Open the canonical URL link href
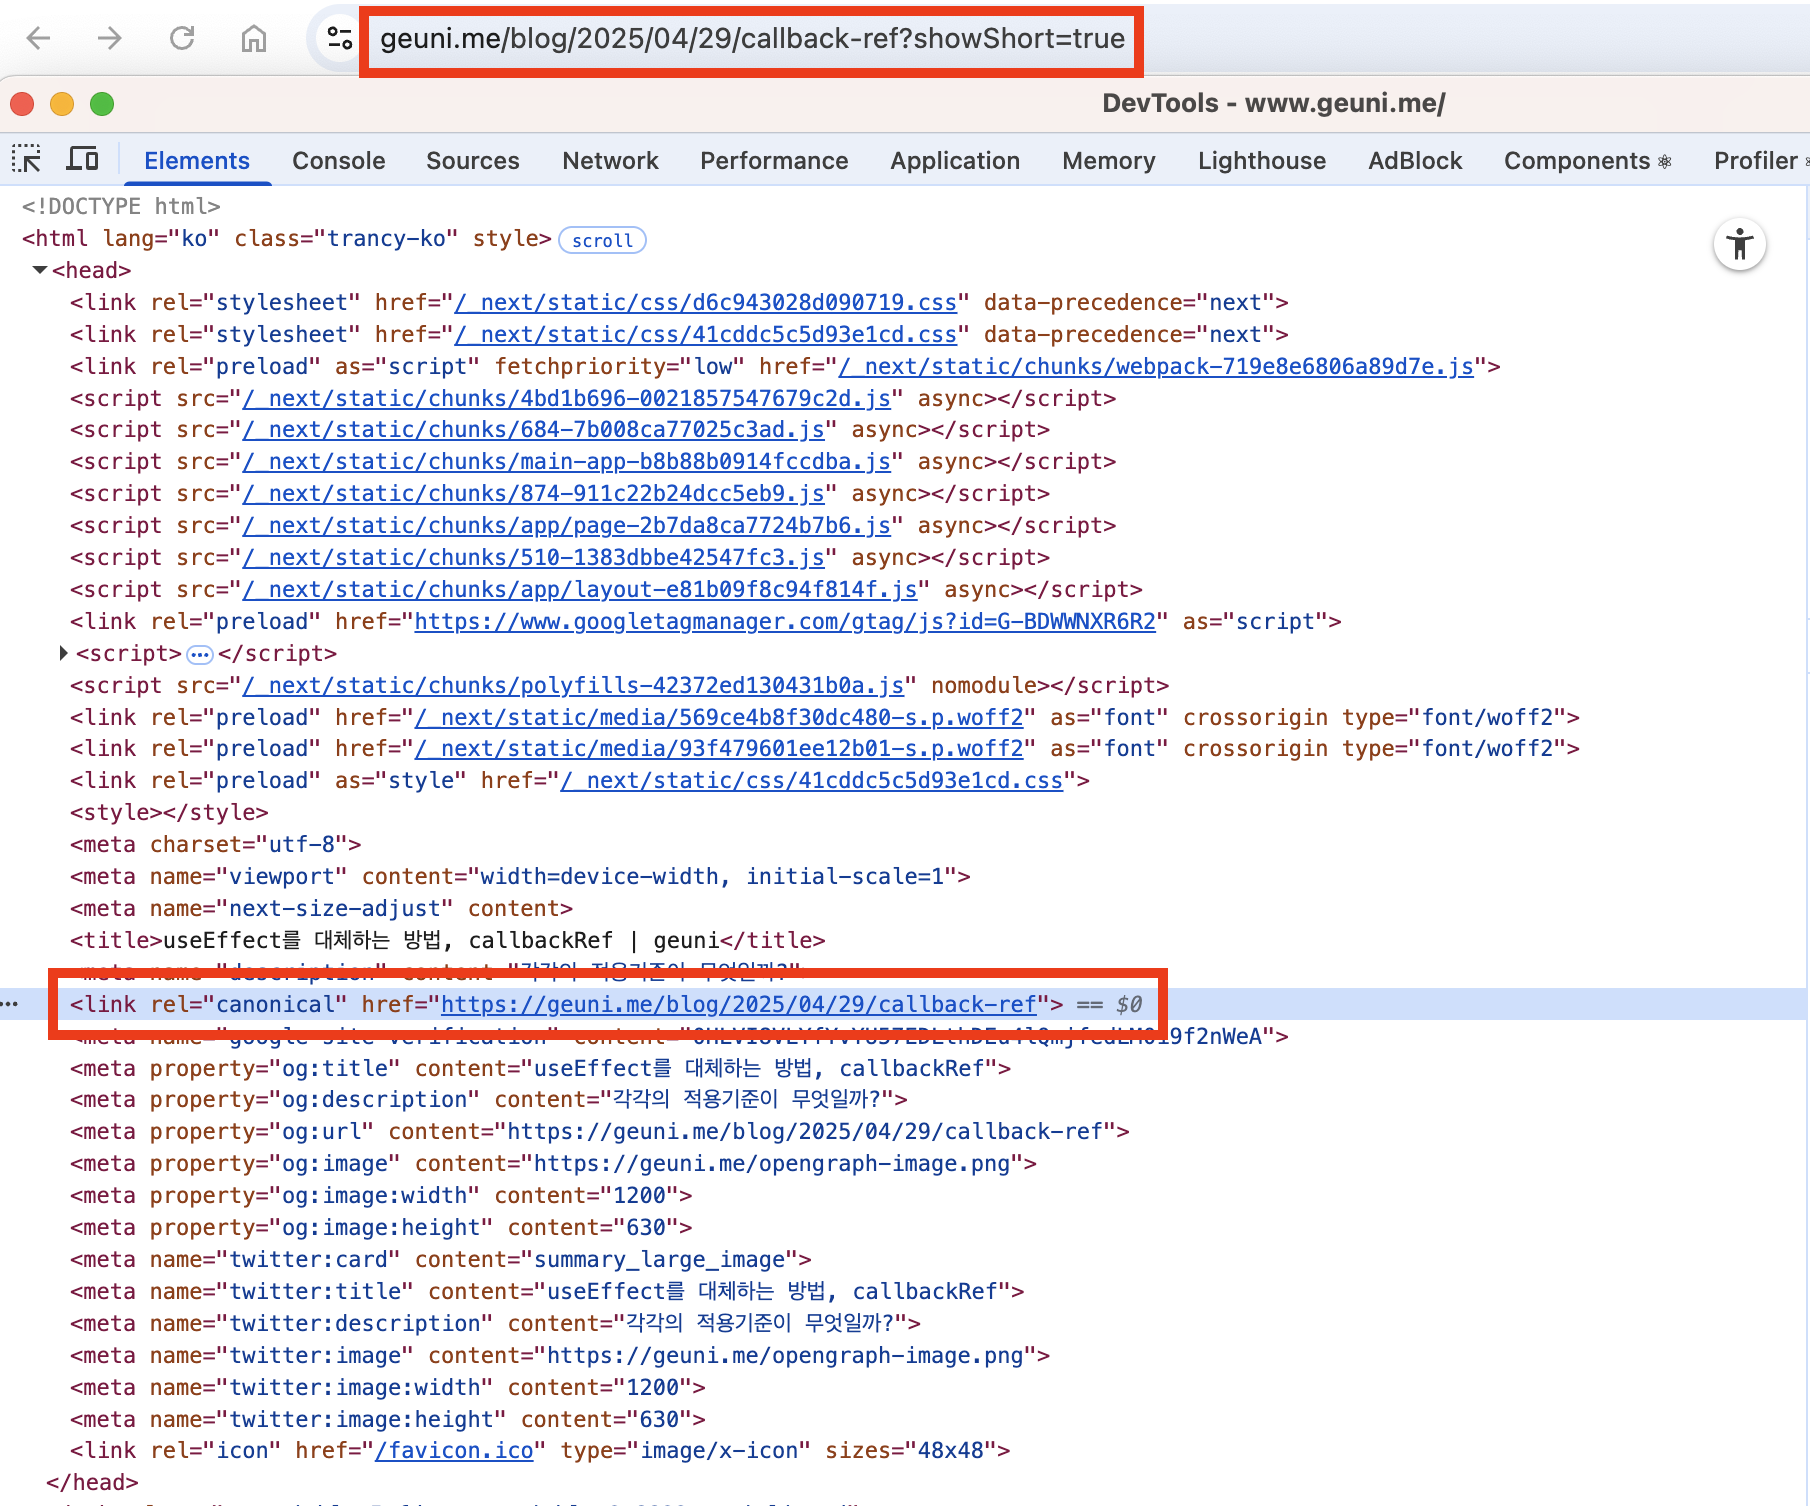 click(738, 1004)
